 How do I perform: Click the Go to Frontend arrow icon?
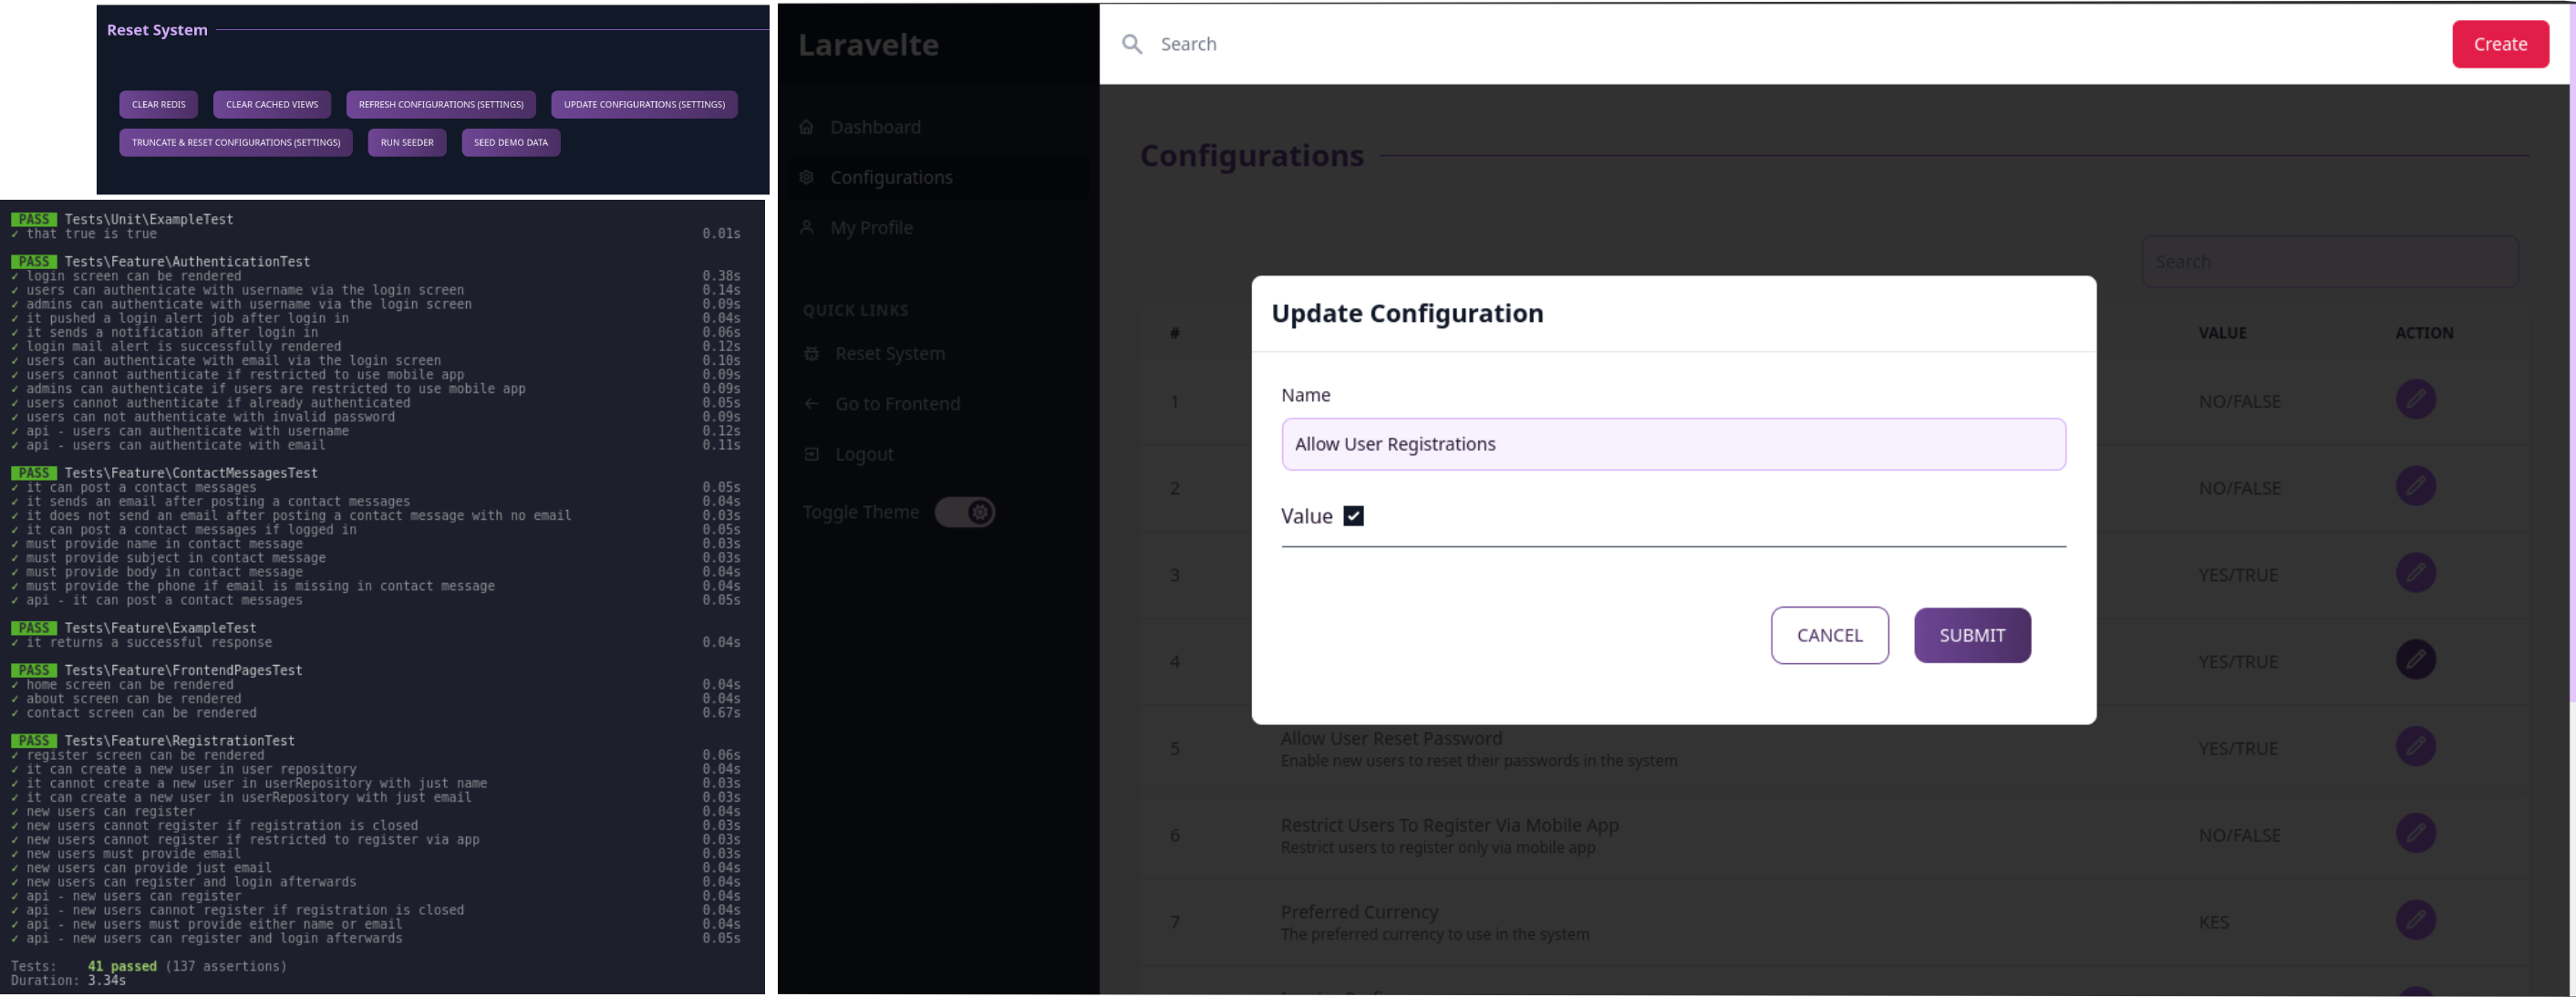pyautogui.click(x=812, y=404)
